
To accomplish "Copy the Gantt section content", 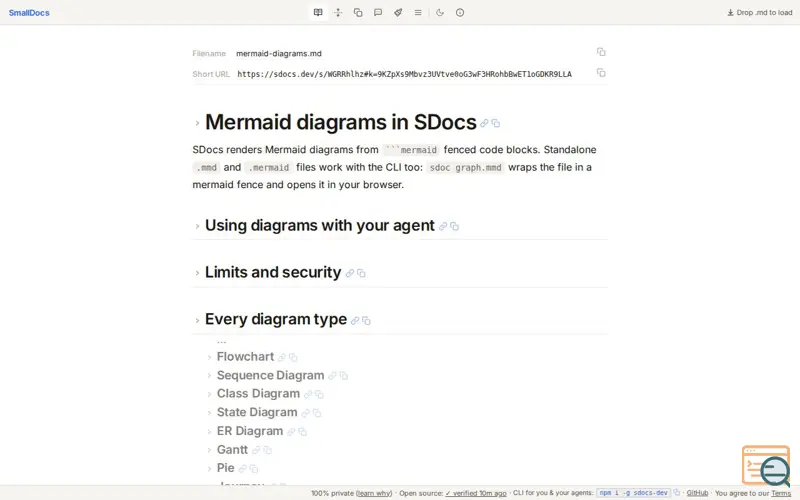I will pos(267,450).
